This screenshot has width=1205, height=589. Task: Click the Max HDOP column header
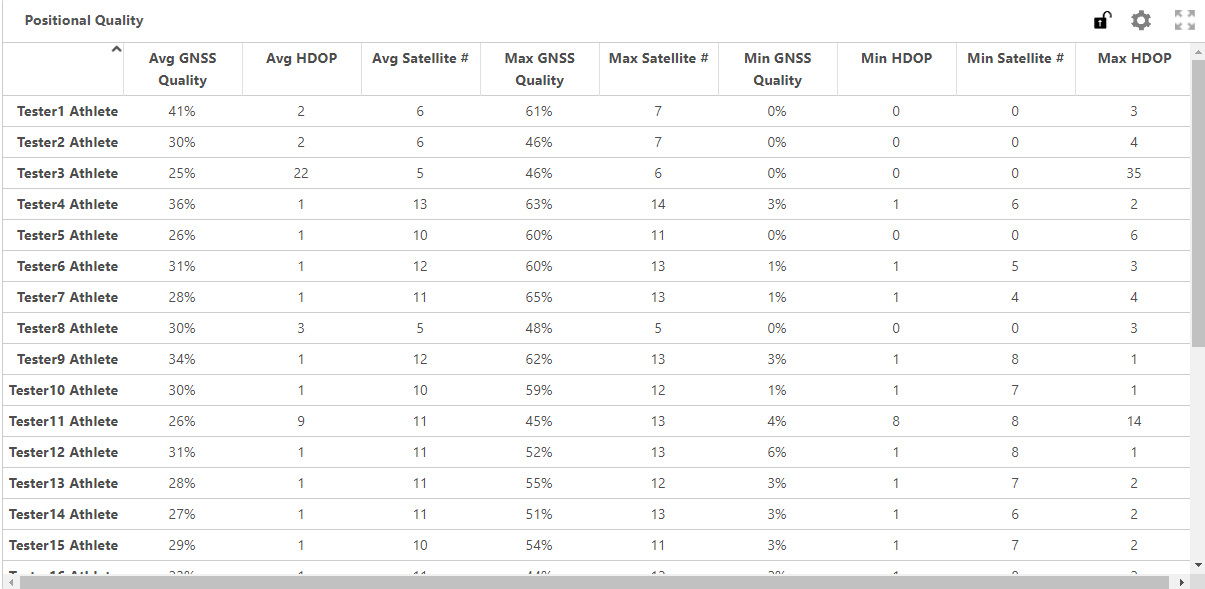[x=1134, y=58]
